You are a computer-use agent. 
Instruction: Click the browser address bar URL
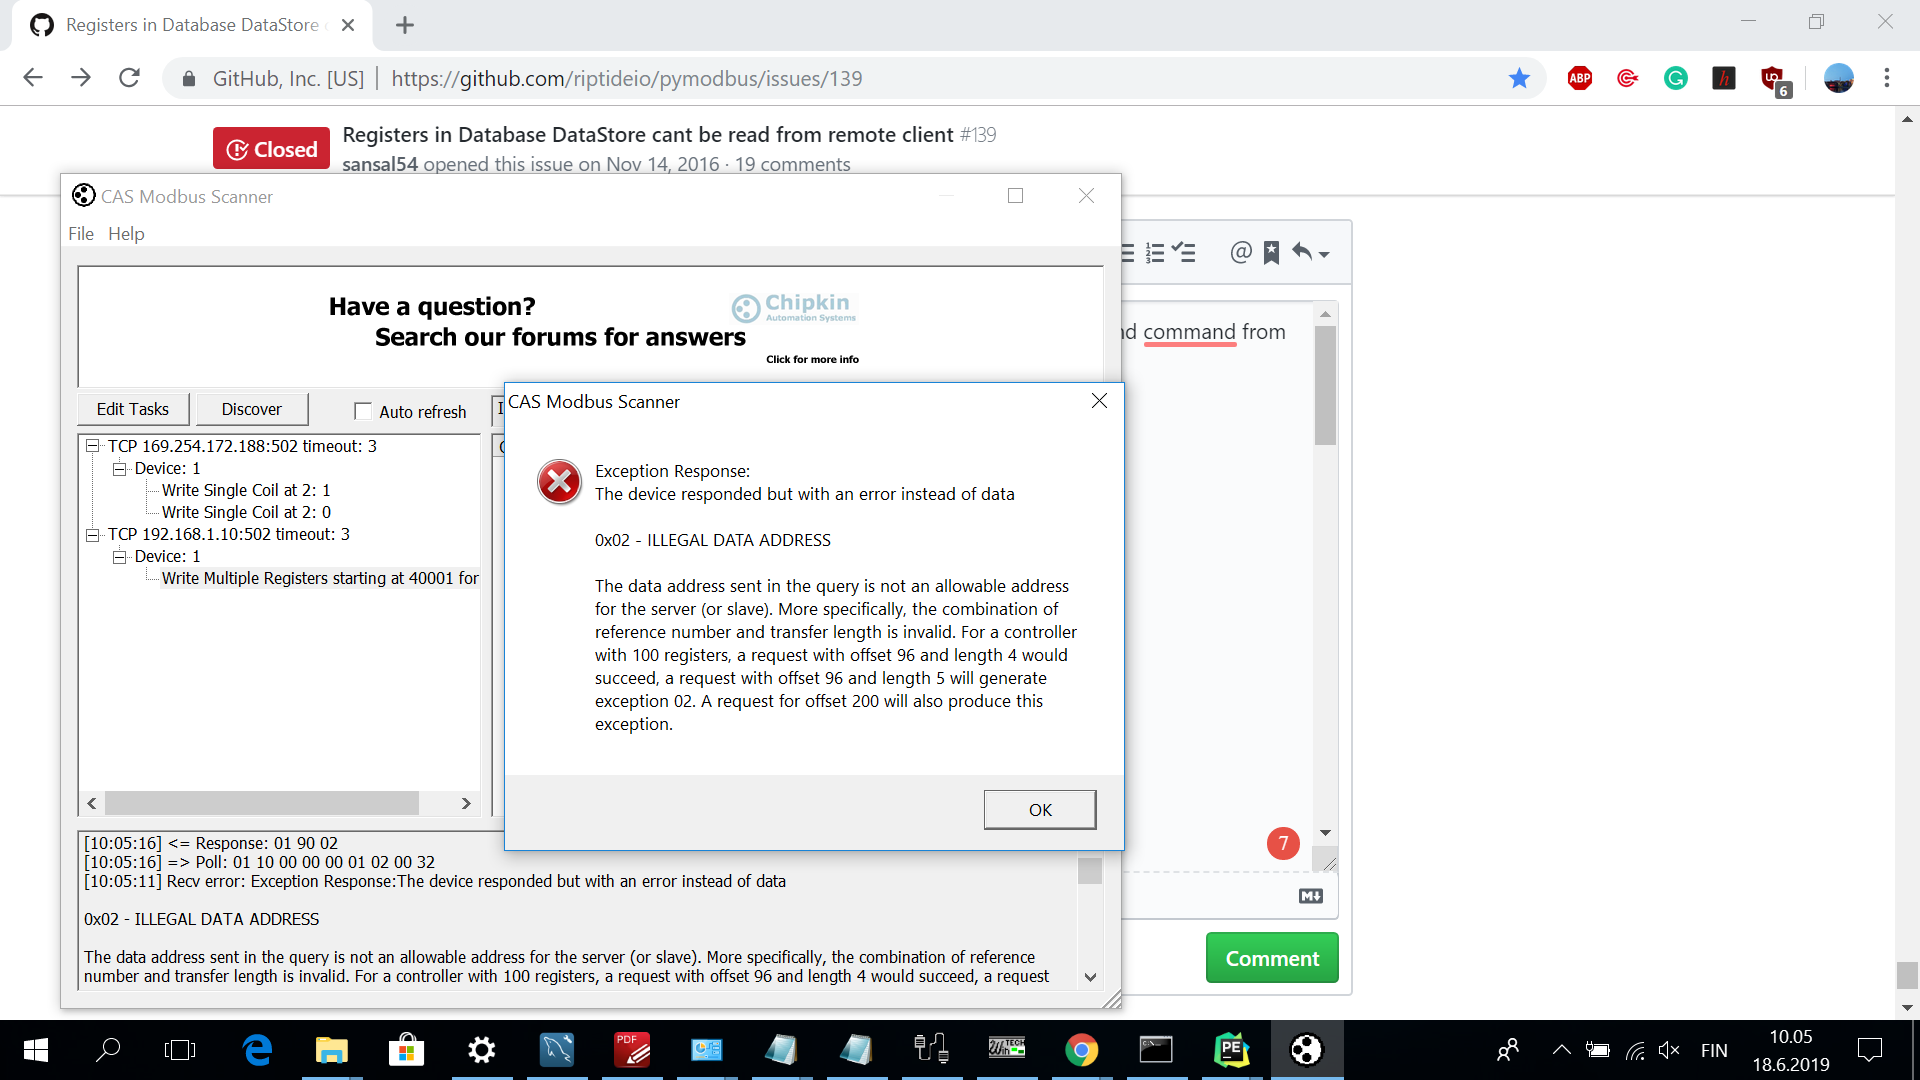tap(627, 78)
